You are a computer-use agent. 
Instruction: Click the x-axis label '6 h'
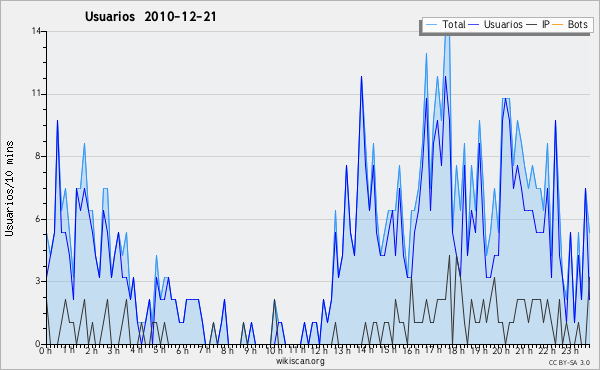(x=182, y=350)
